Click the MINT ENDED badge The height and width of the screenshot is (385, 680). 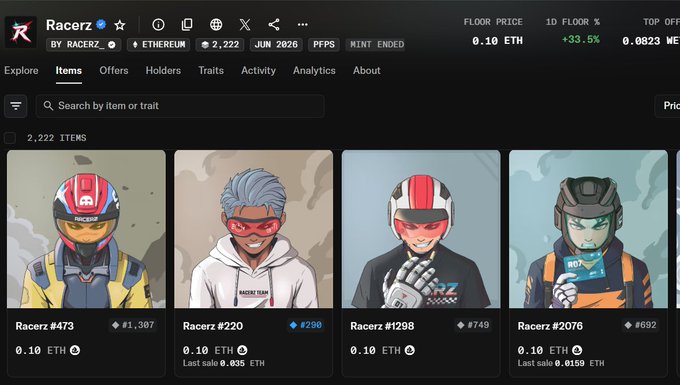376,45
